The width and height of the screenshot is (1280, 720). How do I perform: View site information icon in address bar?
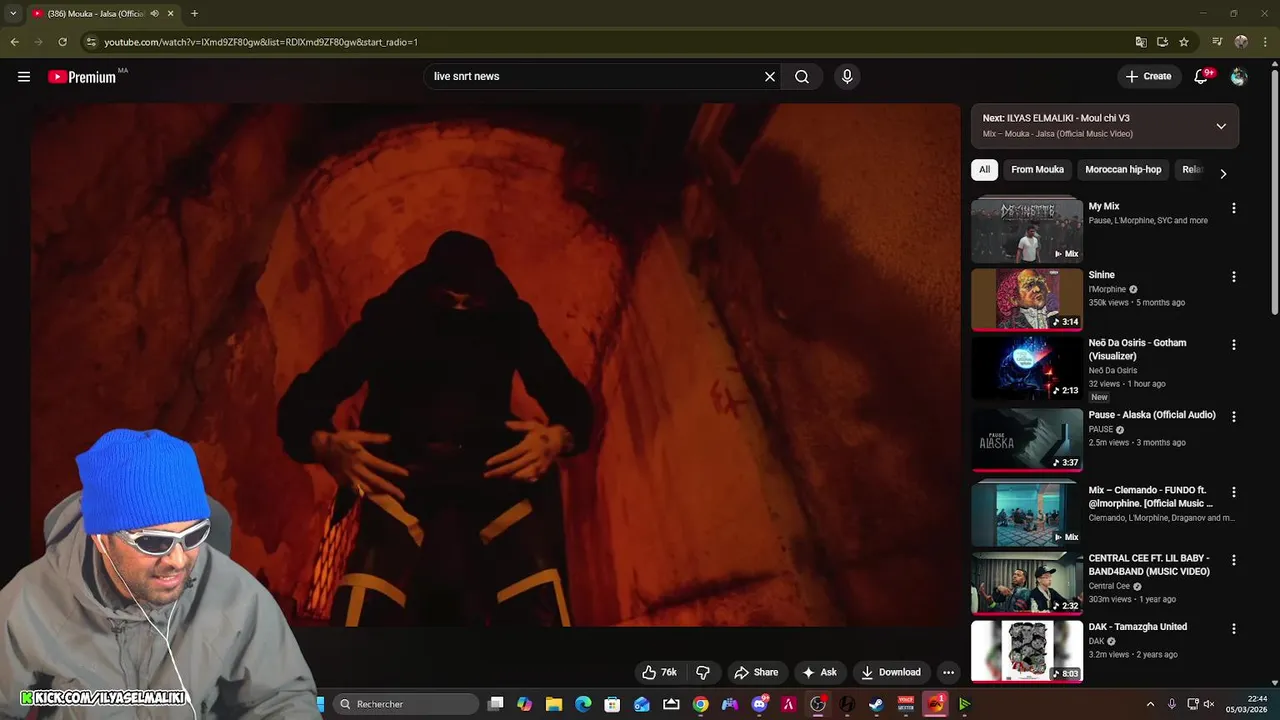pos(91,42)
